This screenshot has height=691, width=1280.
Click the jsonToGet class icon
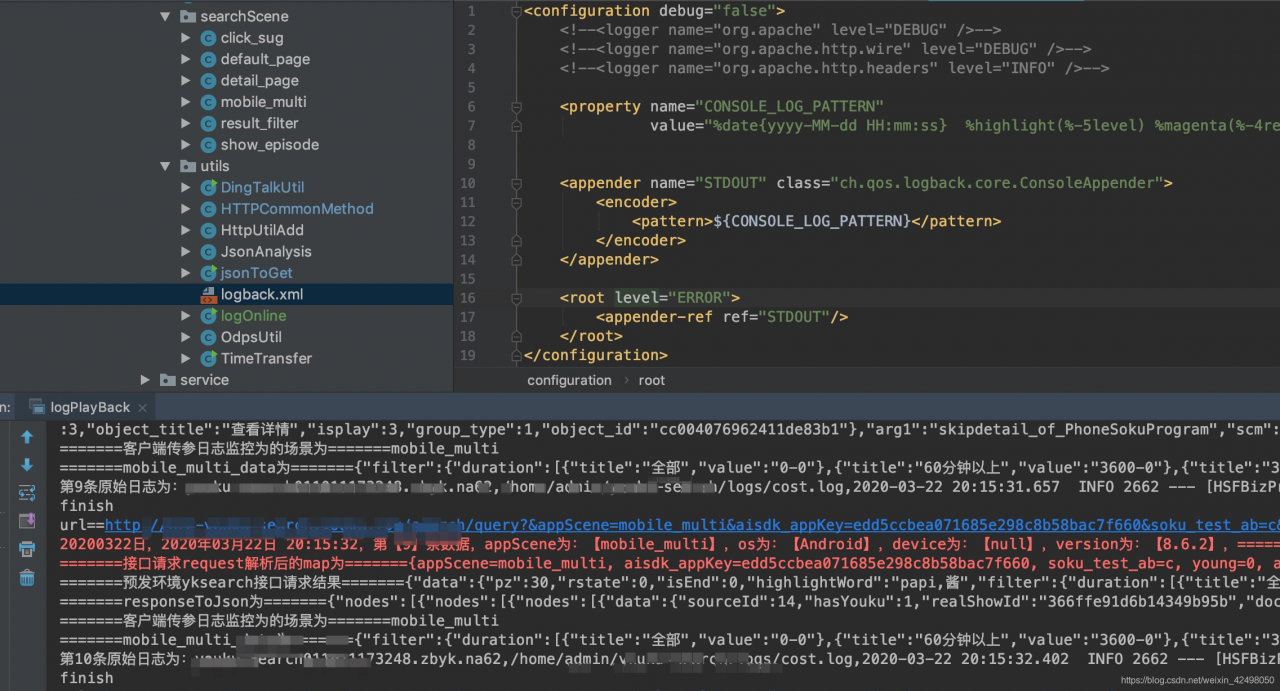click(208, 273)
